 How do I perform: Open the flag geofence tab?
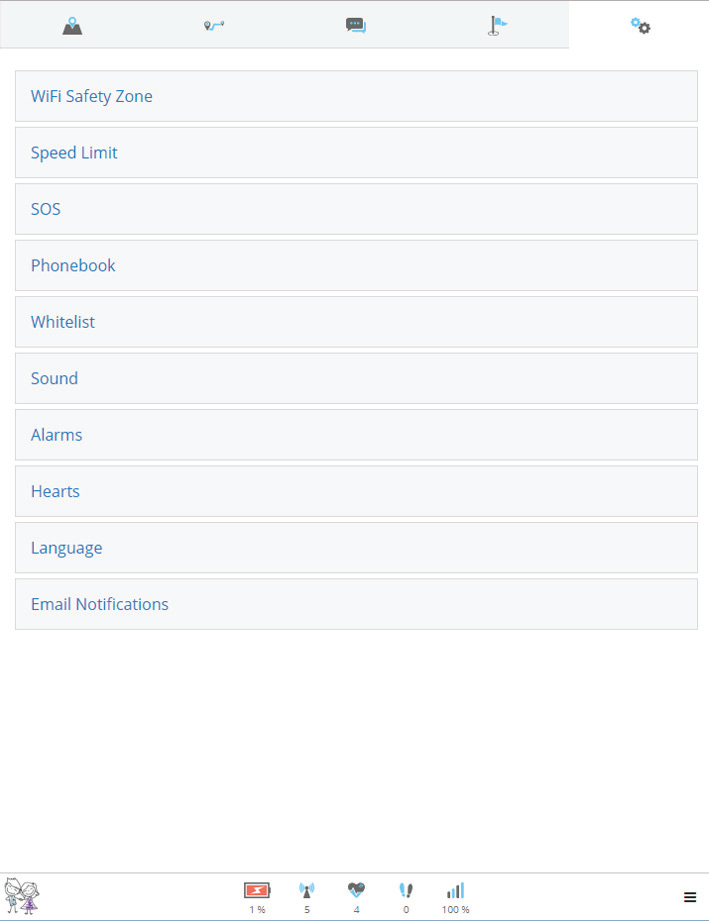point(497,25)
